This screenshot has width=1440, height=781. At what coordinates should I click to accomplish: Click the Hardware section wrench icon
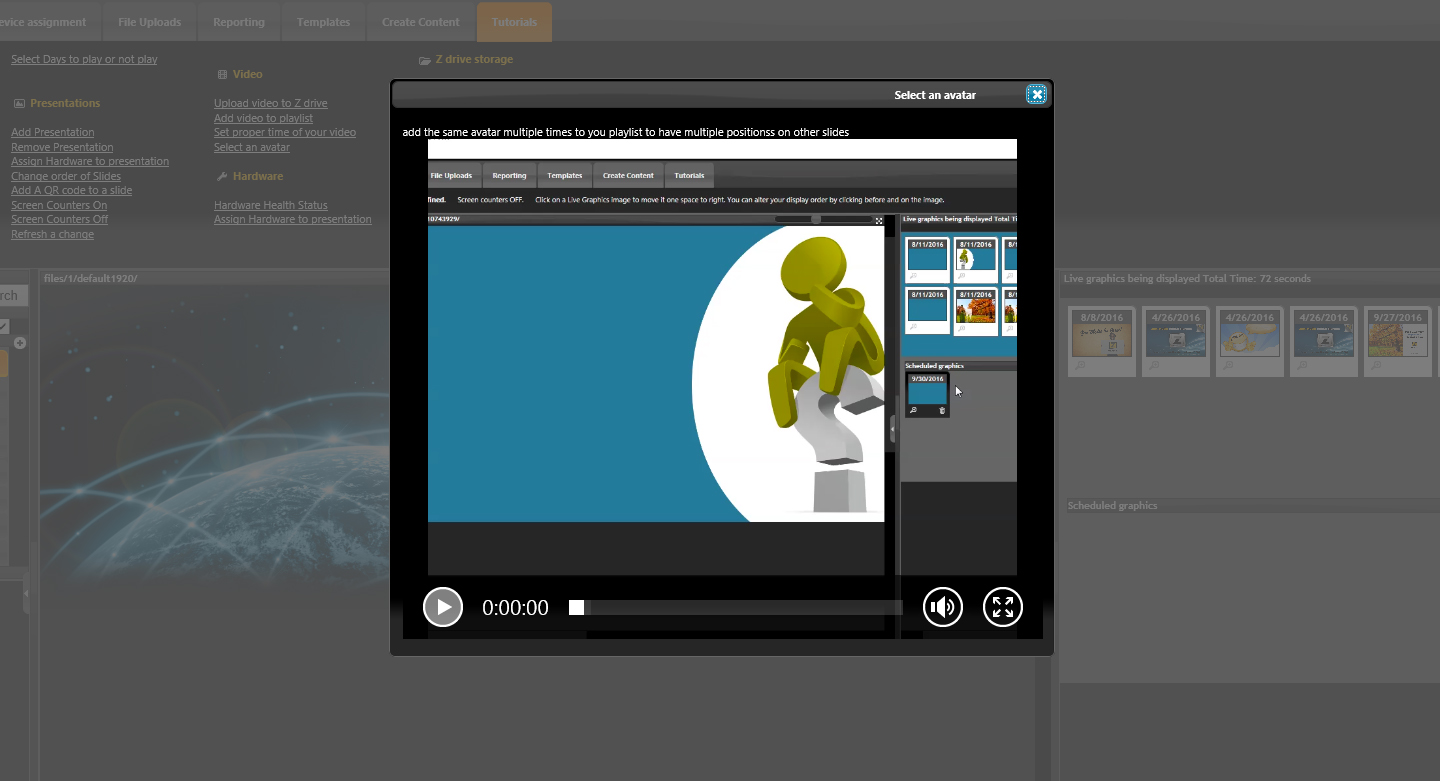222,176
